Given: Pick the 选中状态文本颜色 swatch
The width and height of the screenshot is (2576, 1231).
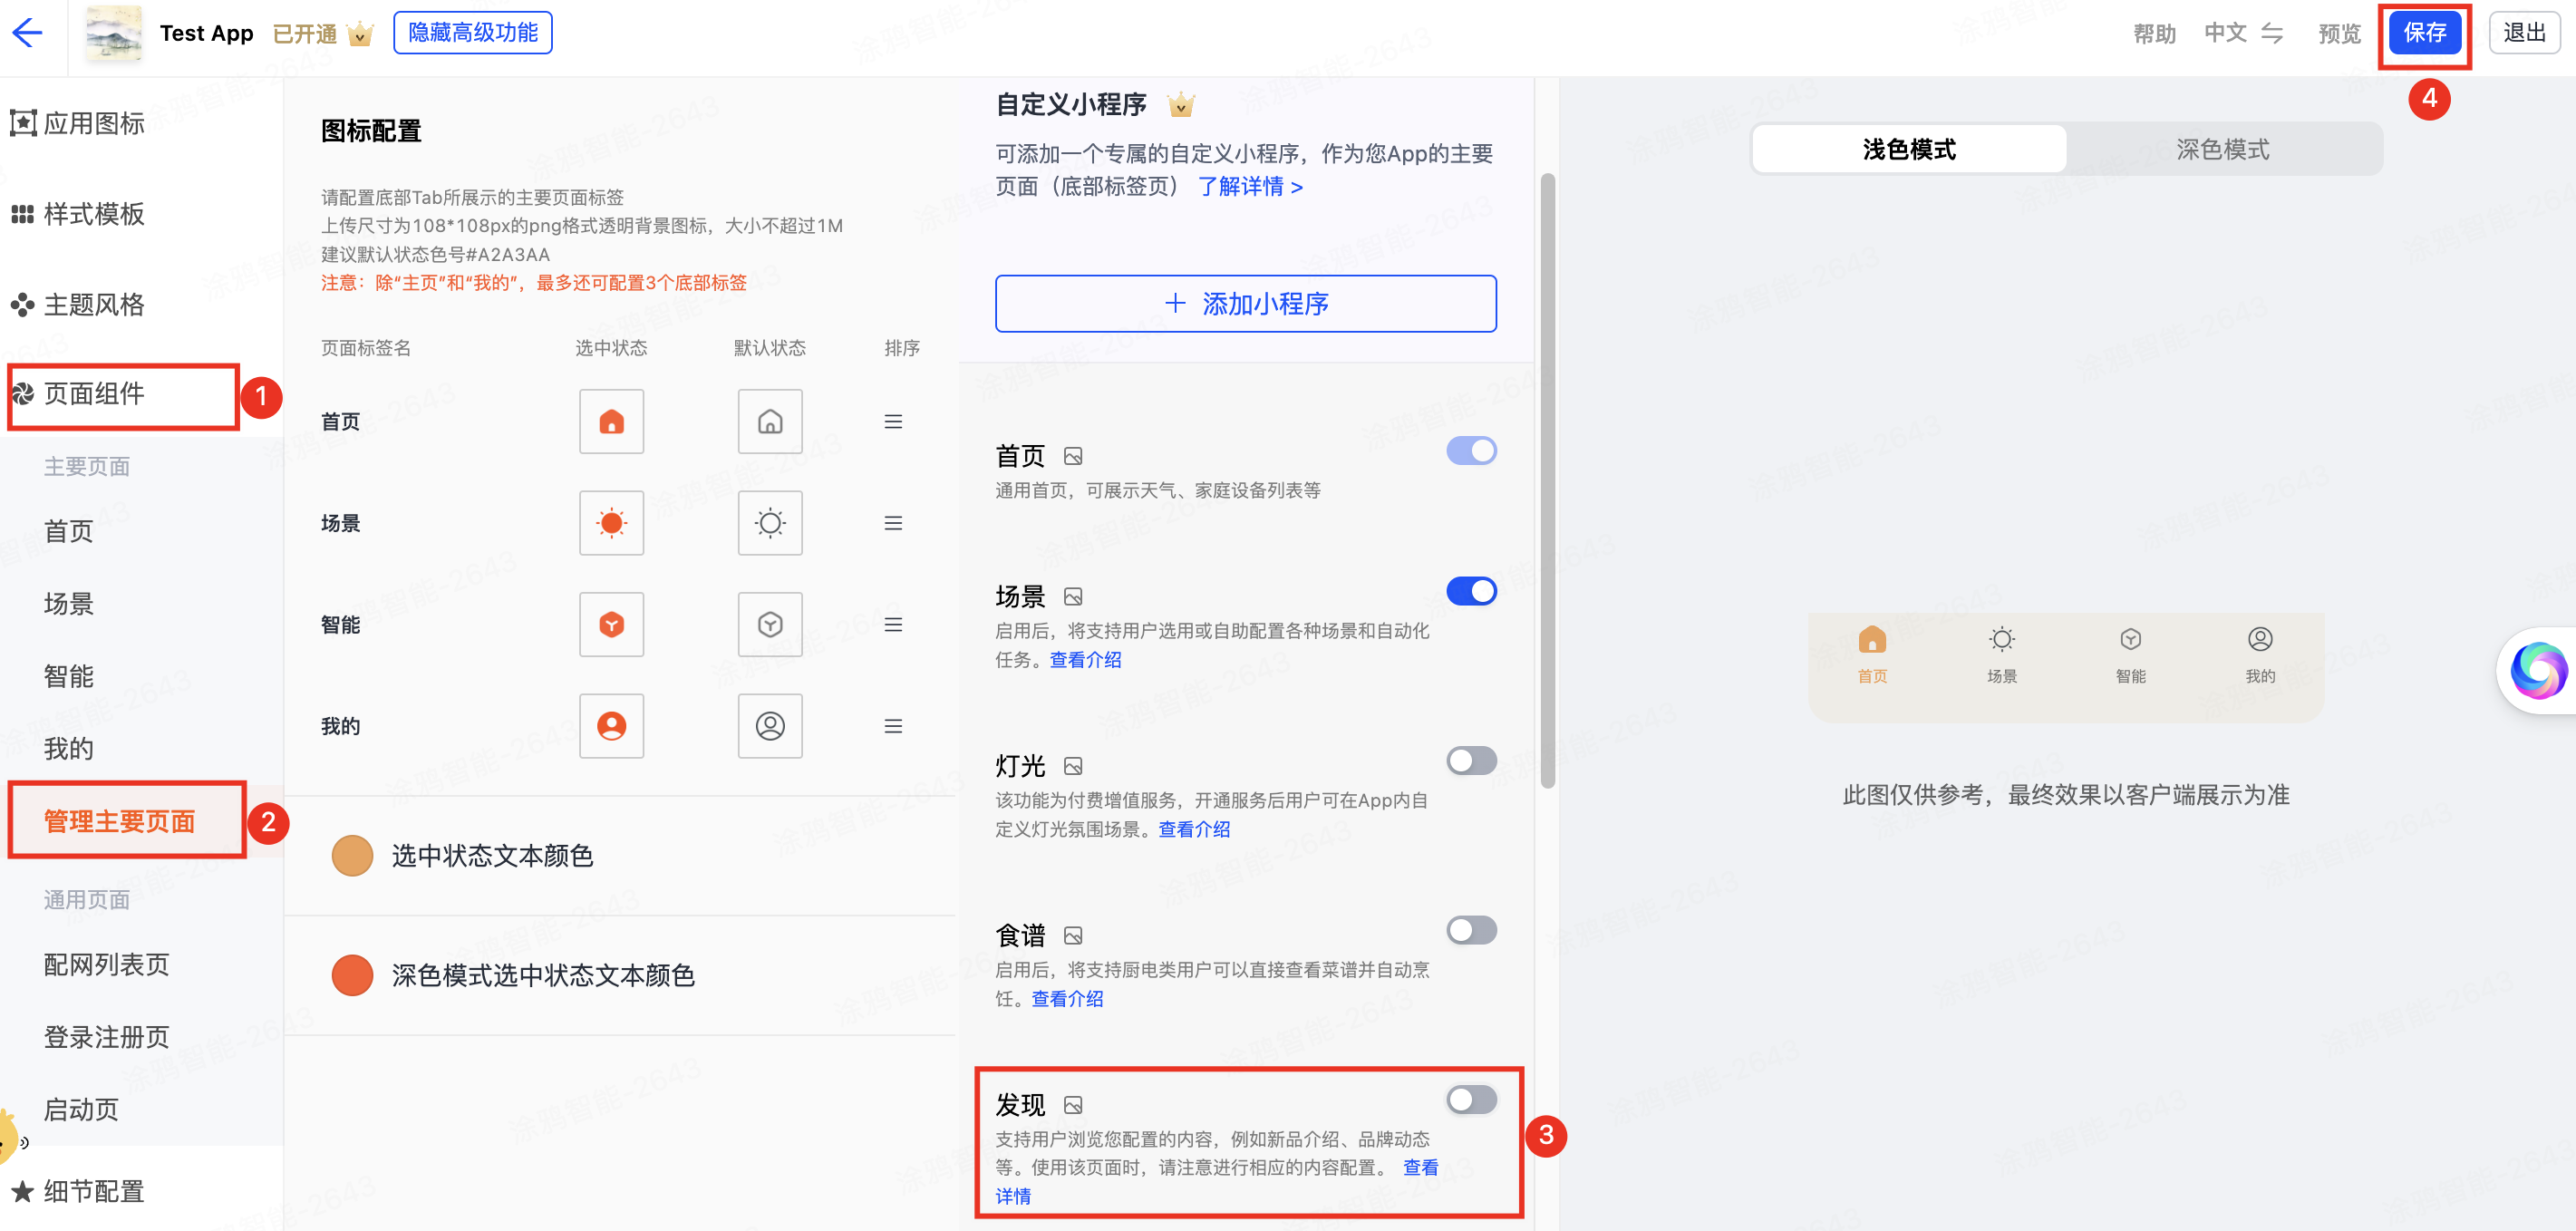Looking at the screenshot, I should [x=352, y=856].
